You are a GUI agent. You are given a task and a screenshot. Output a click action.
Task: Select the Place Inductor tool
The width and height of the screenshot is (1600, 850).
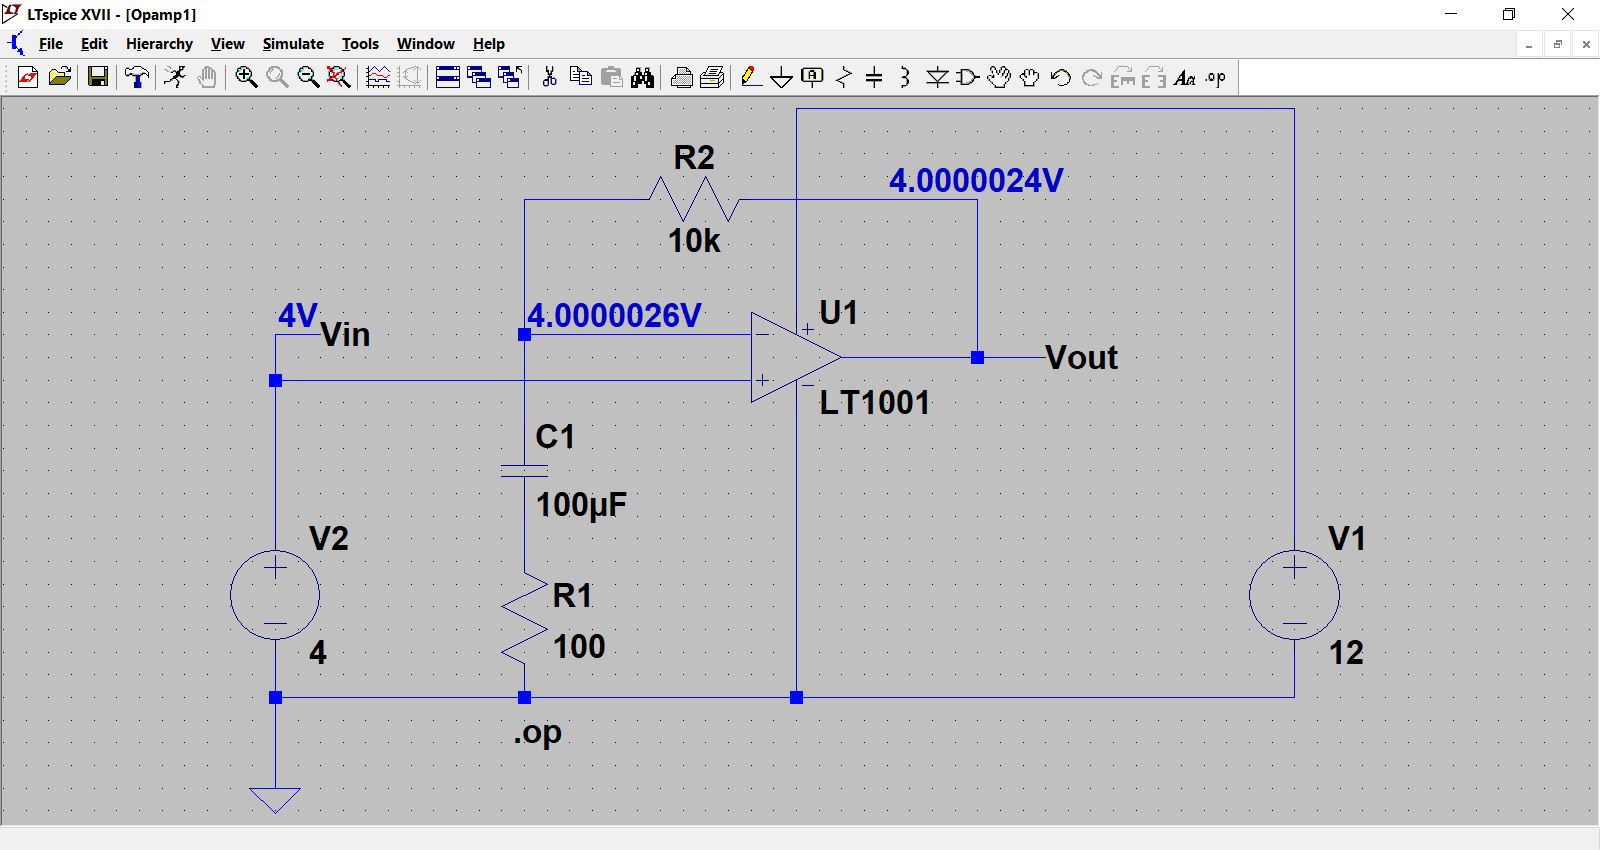(905, 77)
